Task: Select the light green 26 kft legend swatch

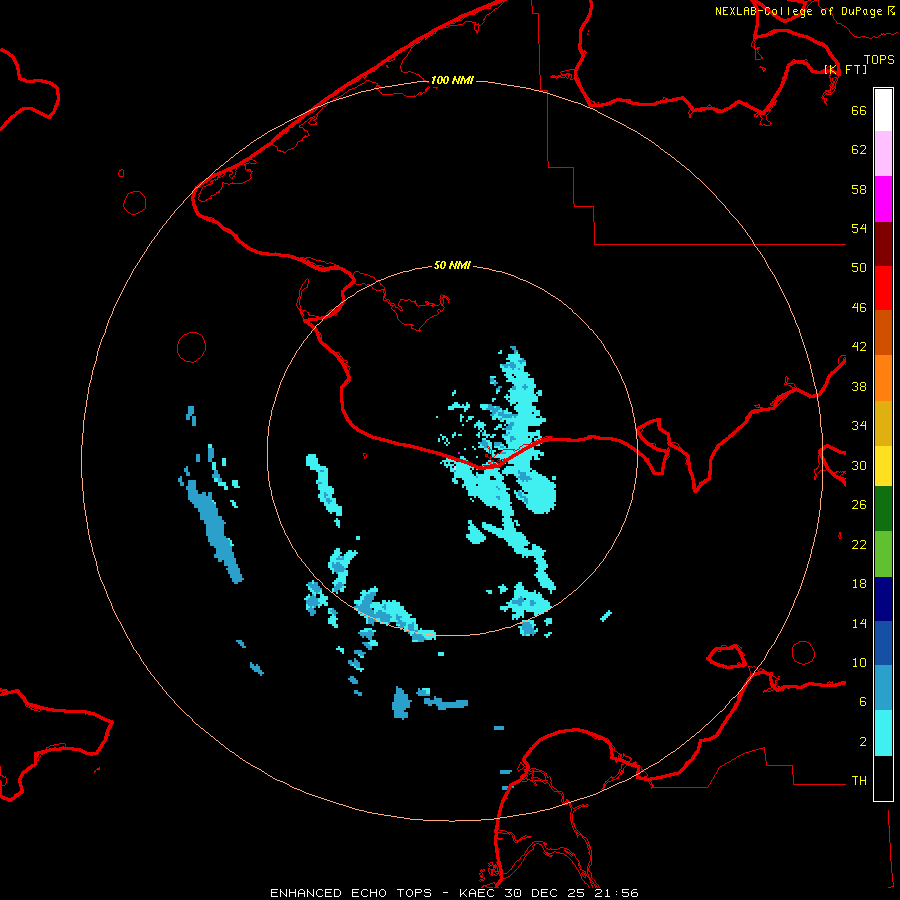Action: pyautogui.click(x=883, y=553)
